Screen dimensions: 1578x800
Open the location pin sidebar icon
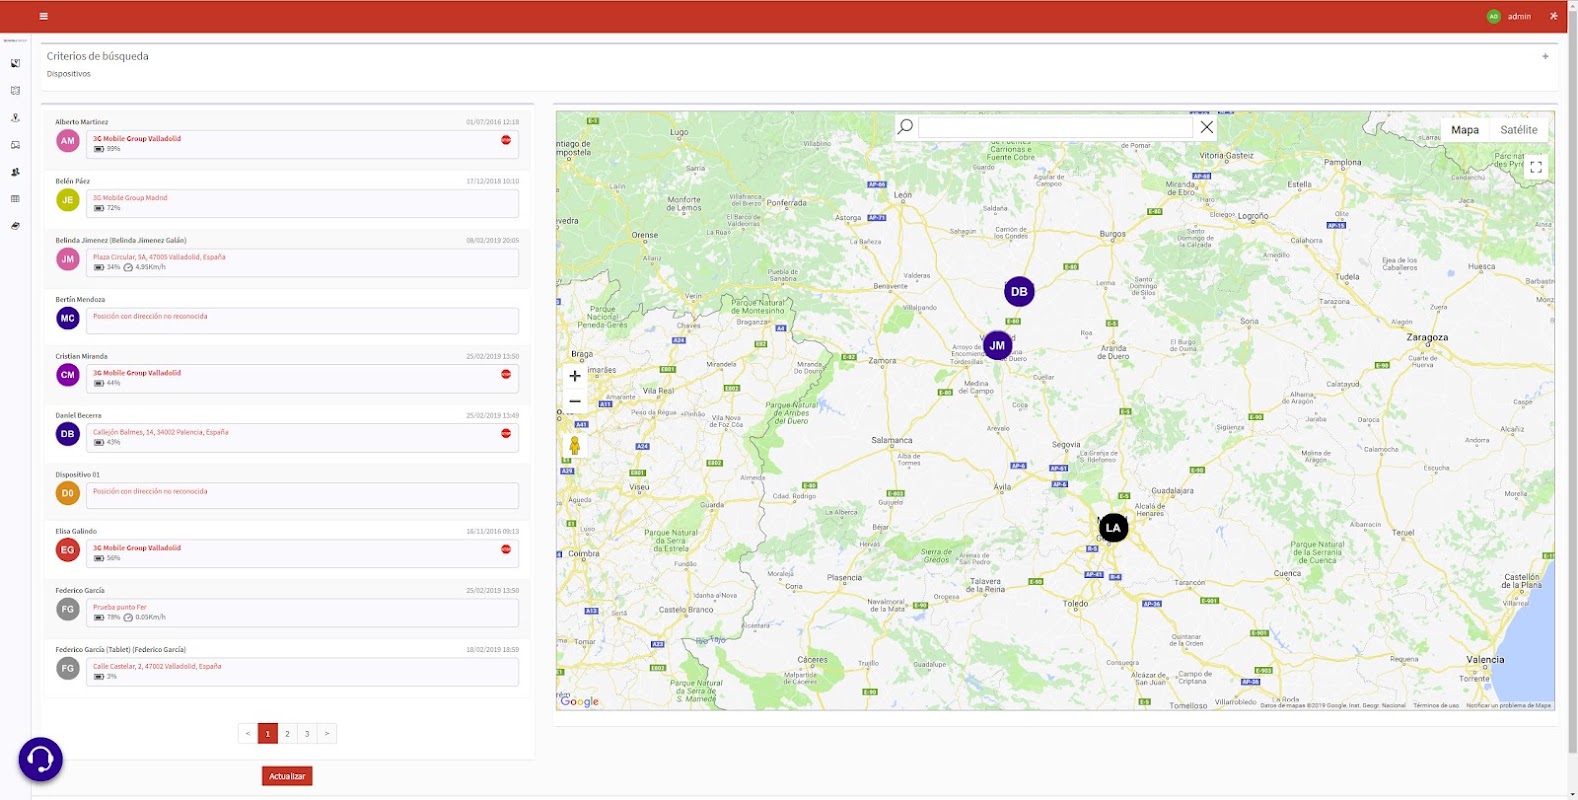coord(15,117)
